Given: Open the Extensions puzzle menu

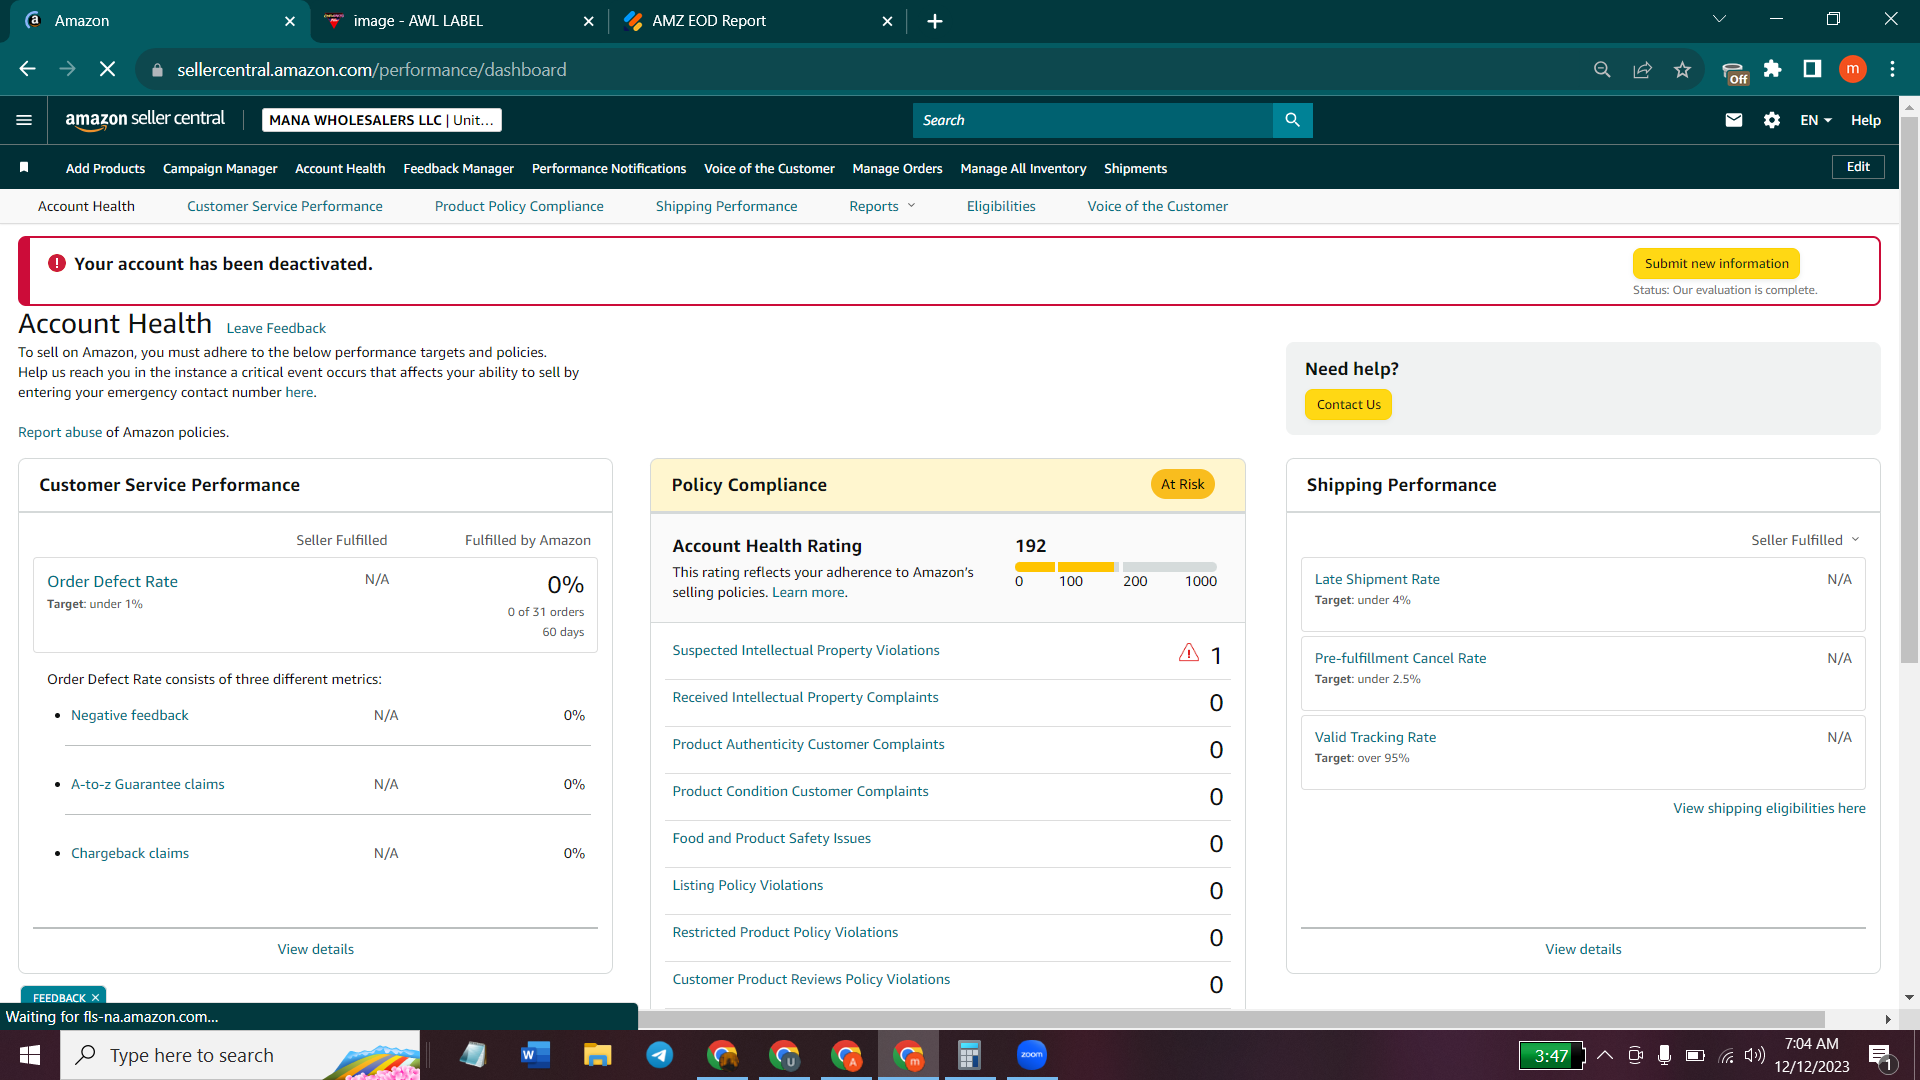Looking at the screenshot, I should point(1773,69).
